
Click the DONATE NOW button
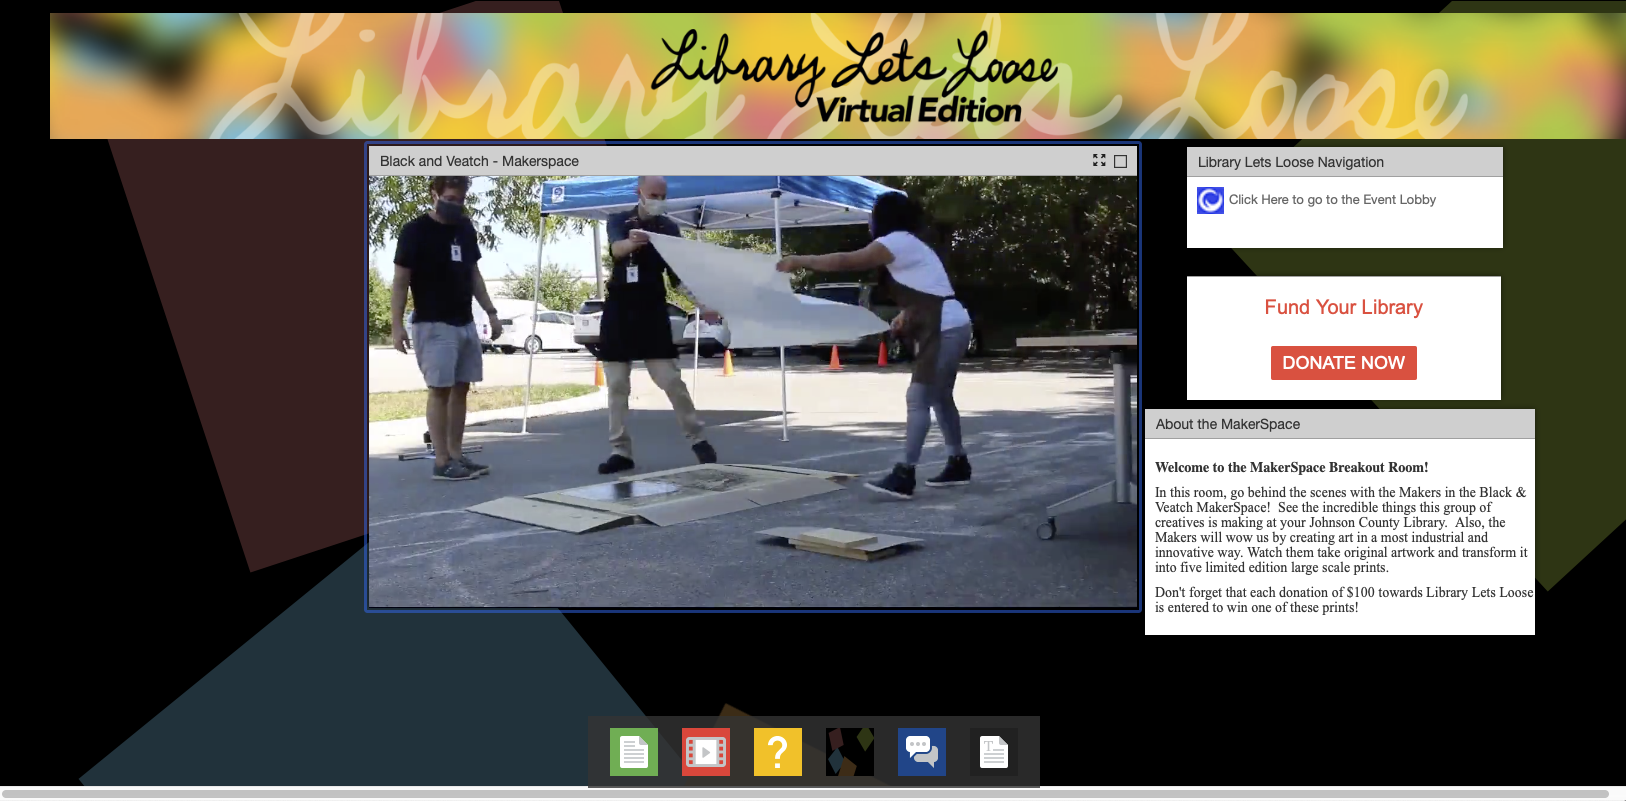[1343, 363]
